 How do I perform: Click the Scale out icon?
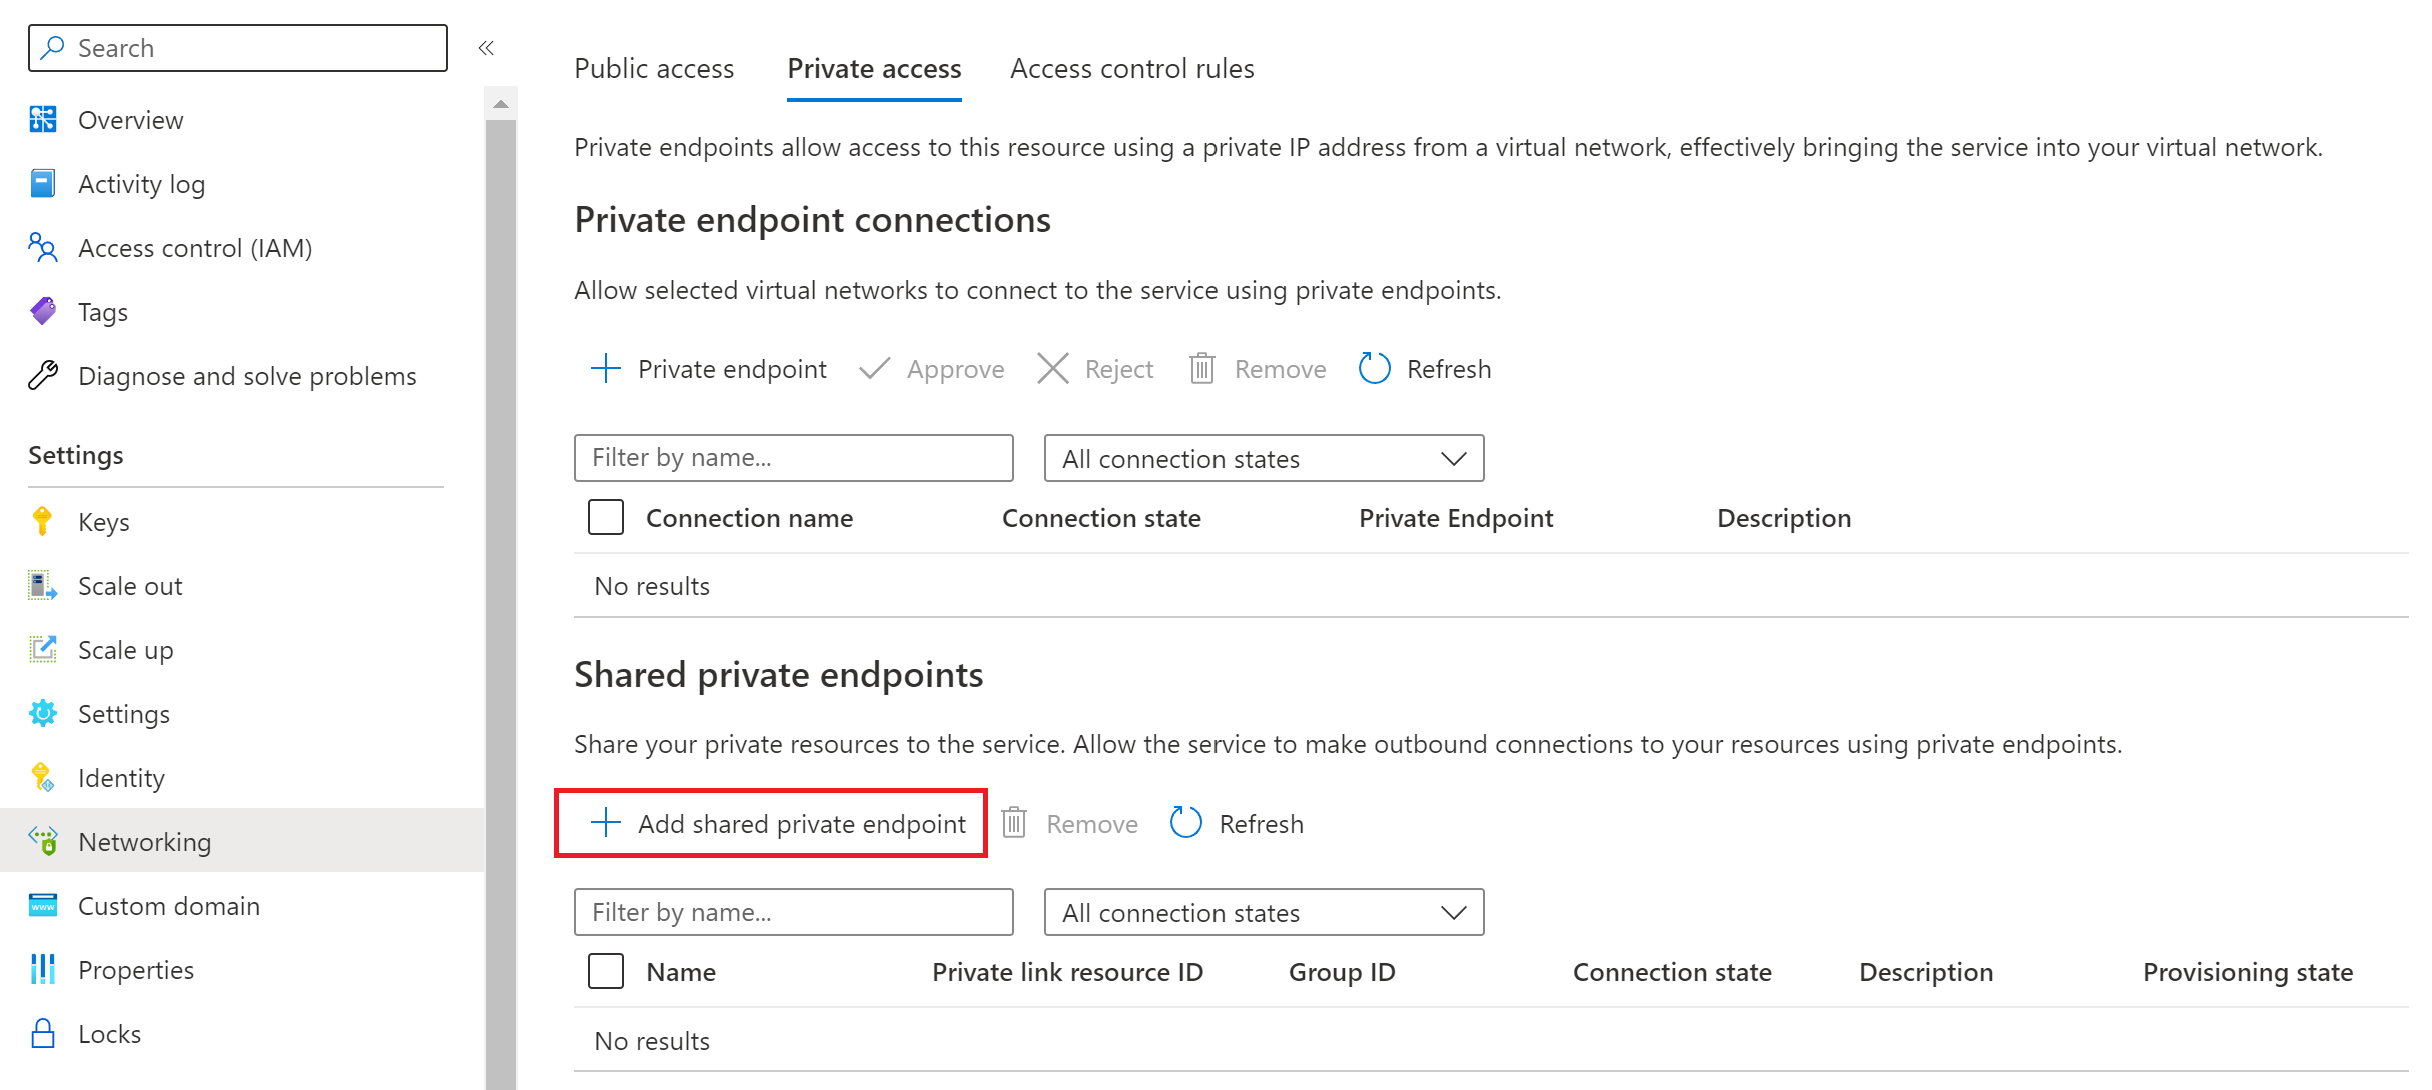click(43, 586)
